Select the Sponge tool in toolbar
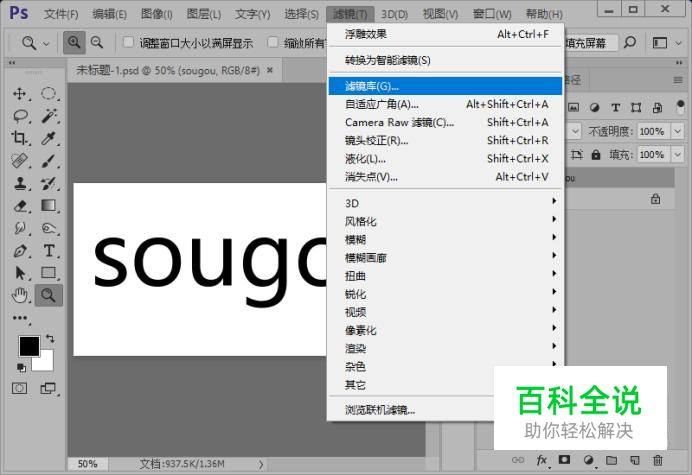The height and width of the screenshot is (475, 692). (x=48, y=228)
